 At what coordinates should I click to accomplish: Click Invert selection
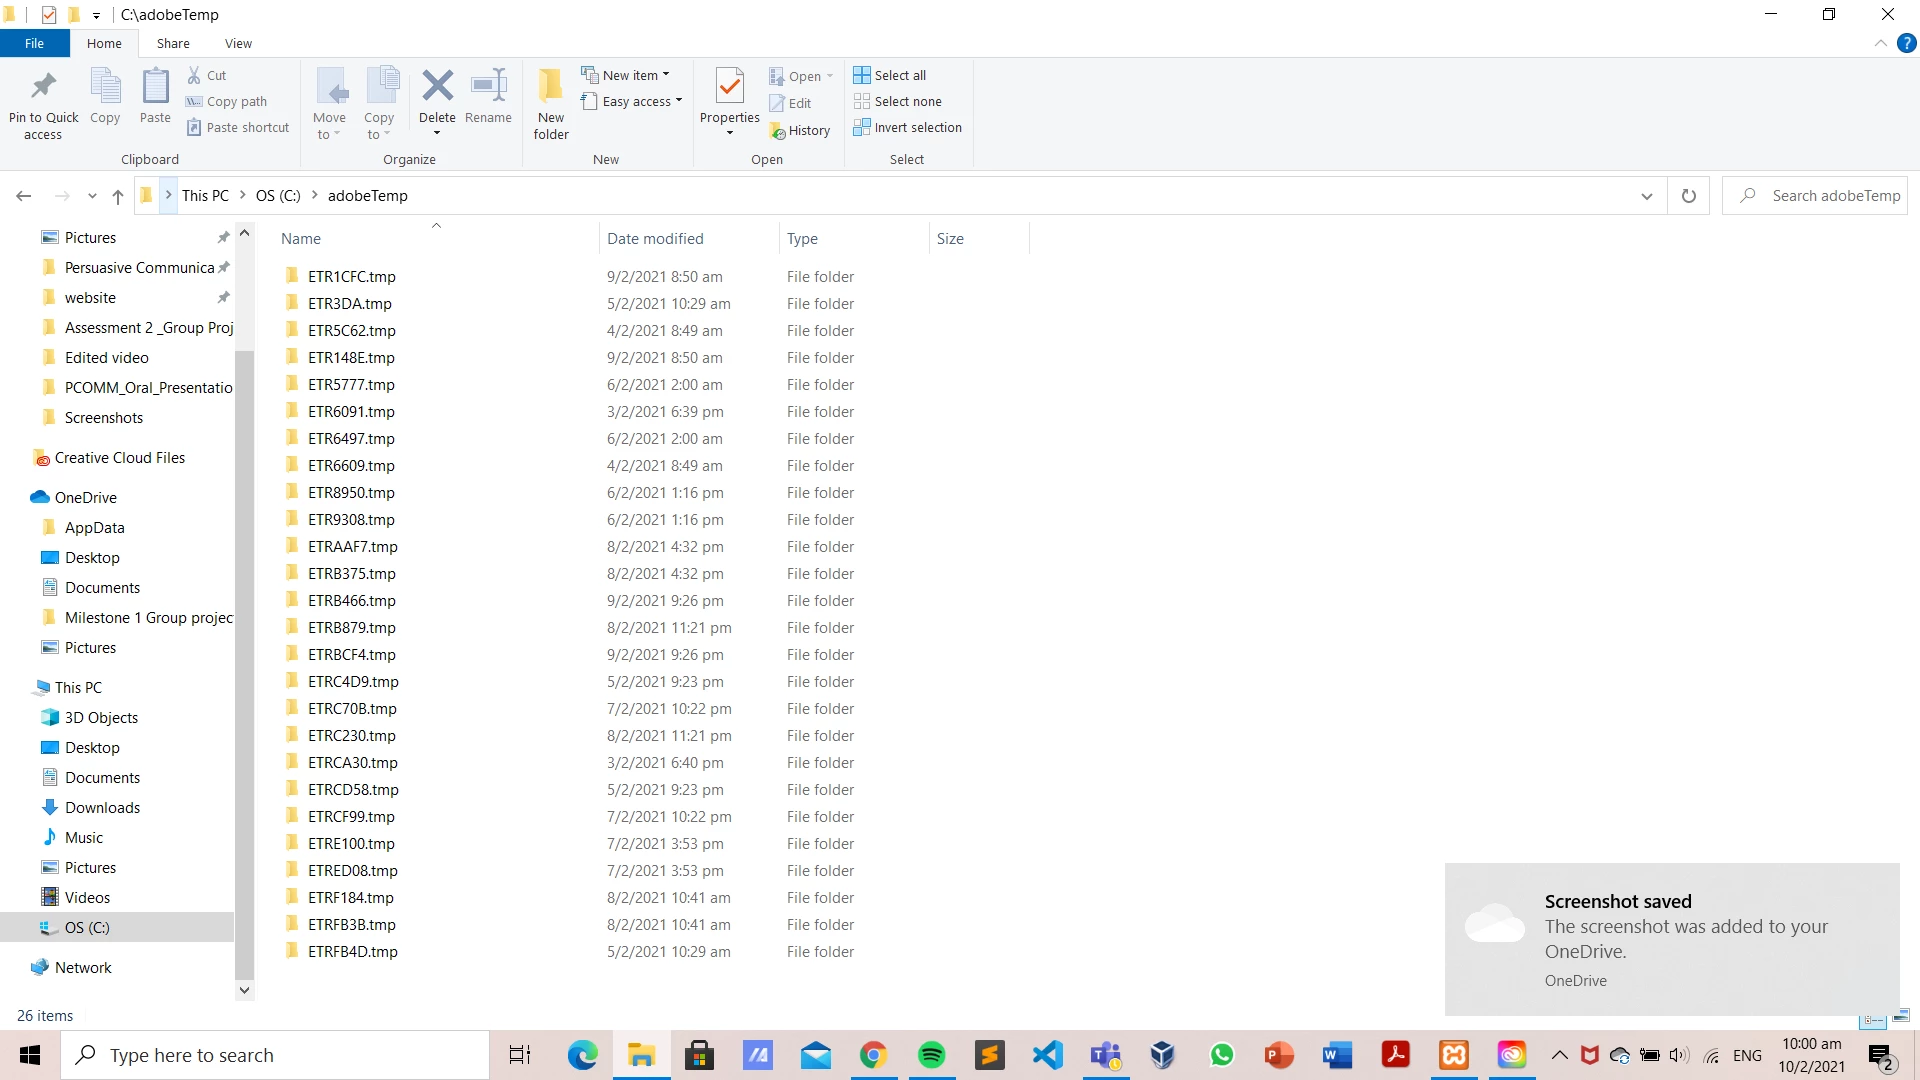tap(908, 128)
